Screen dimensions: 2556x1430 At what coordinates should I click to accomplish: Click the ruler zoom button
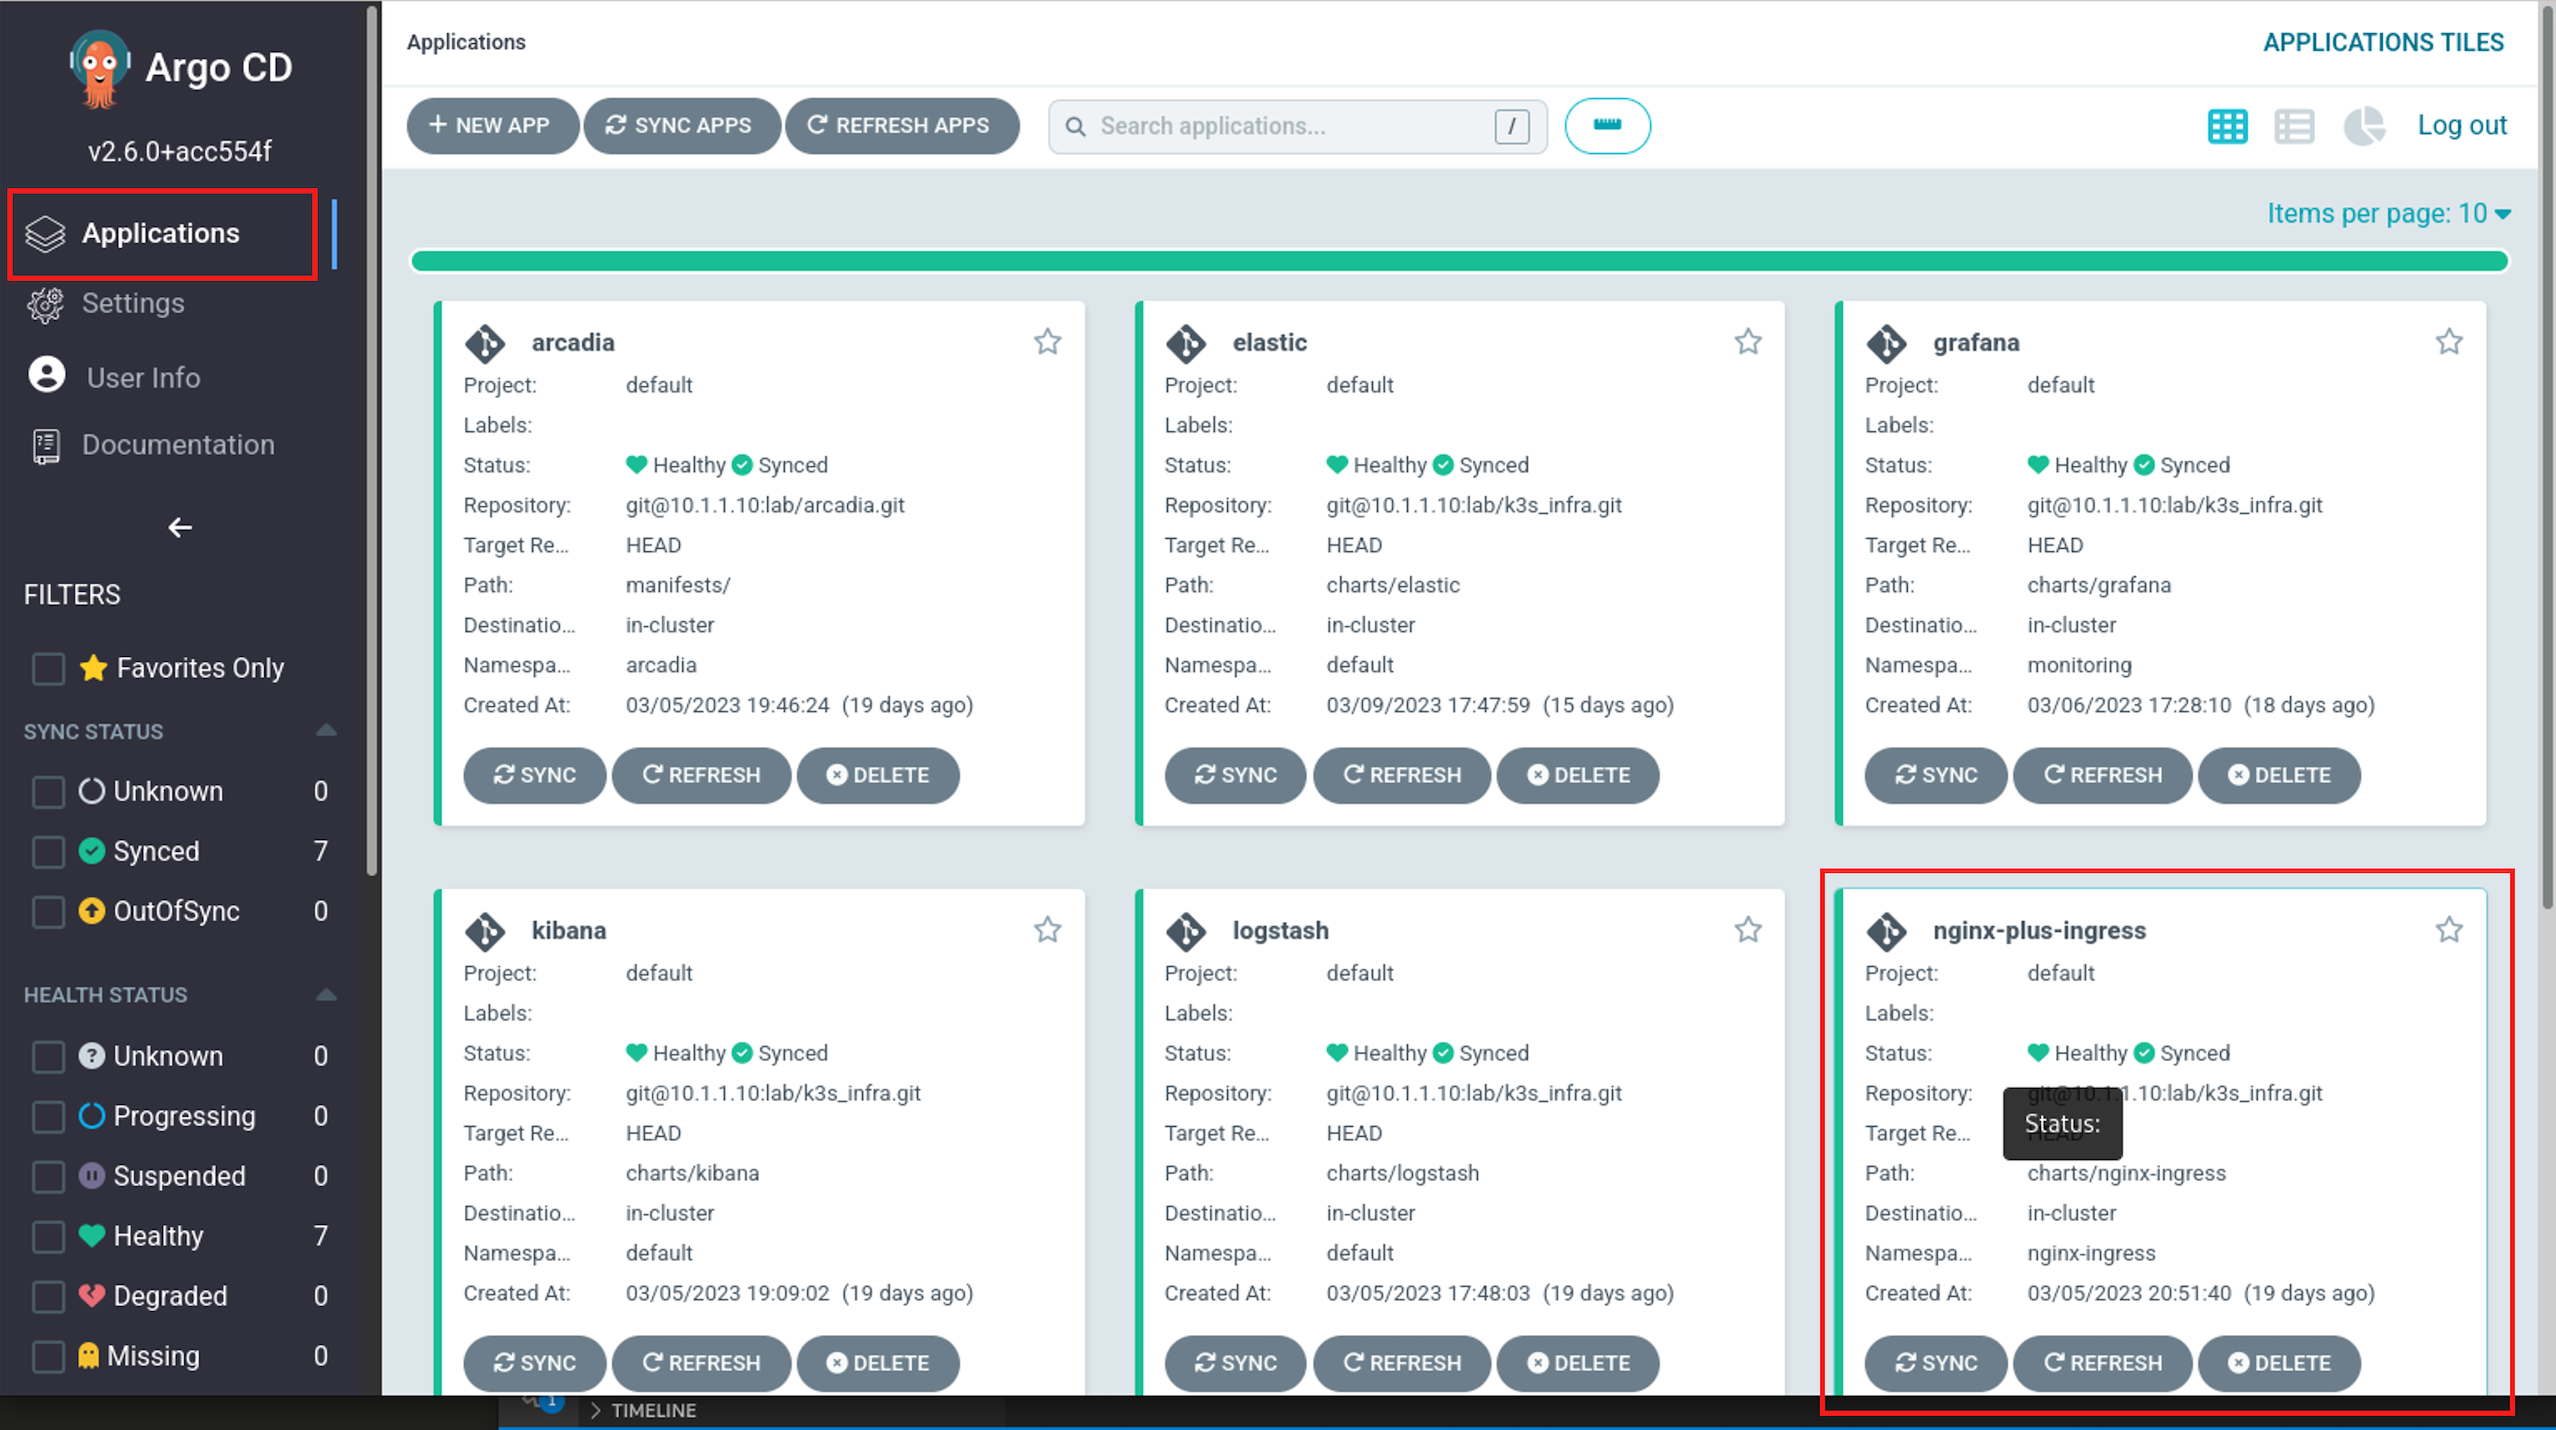[x=1607, y=126]
